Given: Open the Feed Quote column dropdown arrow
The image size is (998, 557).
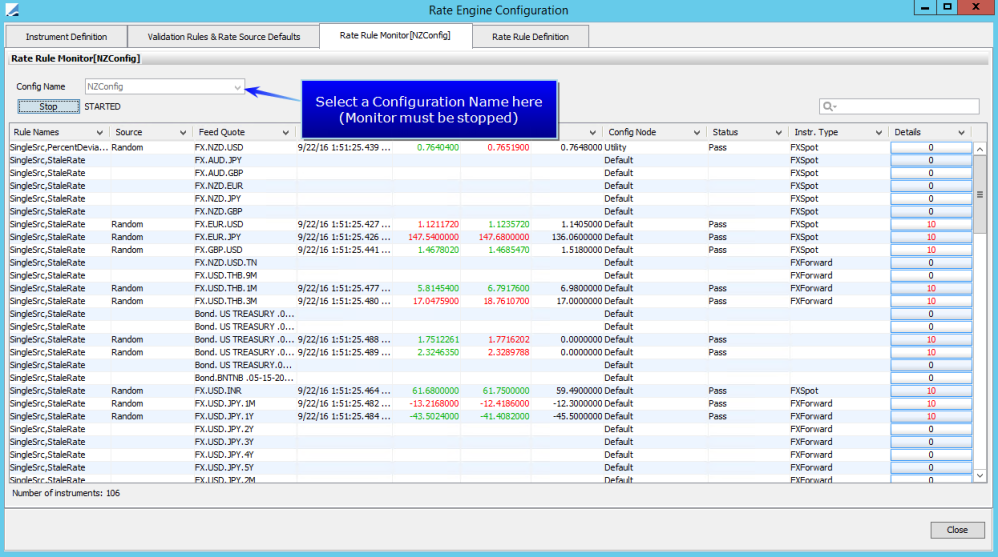Looking at the screenshot, I should click(286, 132).
